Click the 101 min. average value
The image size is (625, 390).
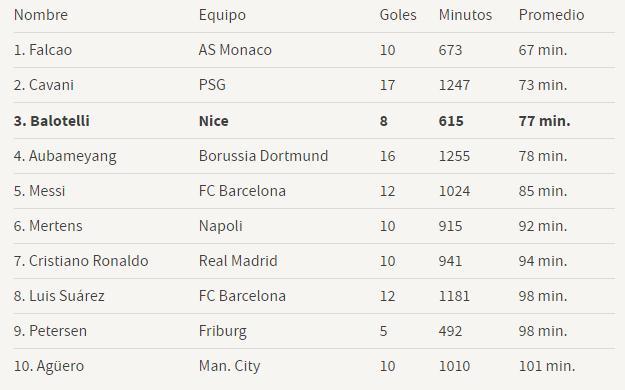point(547,366)
